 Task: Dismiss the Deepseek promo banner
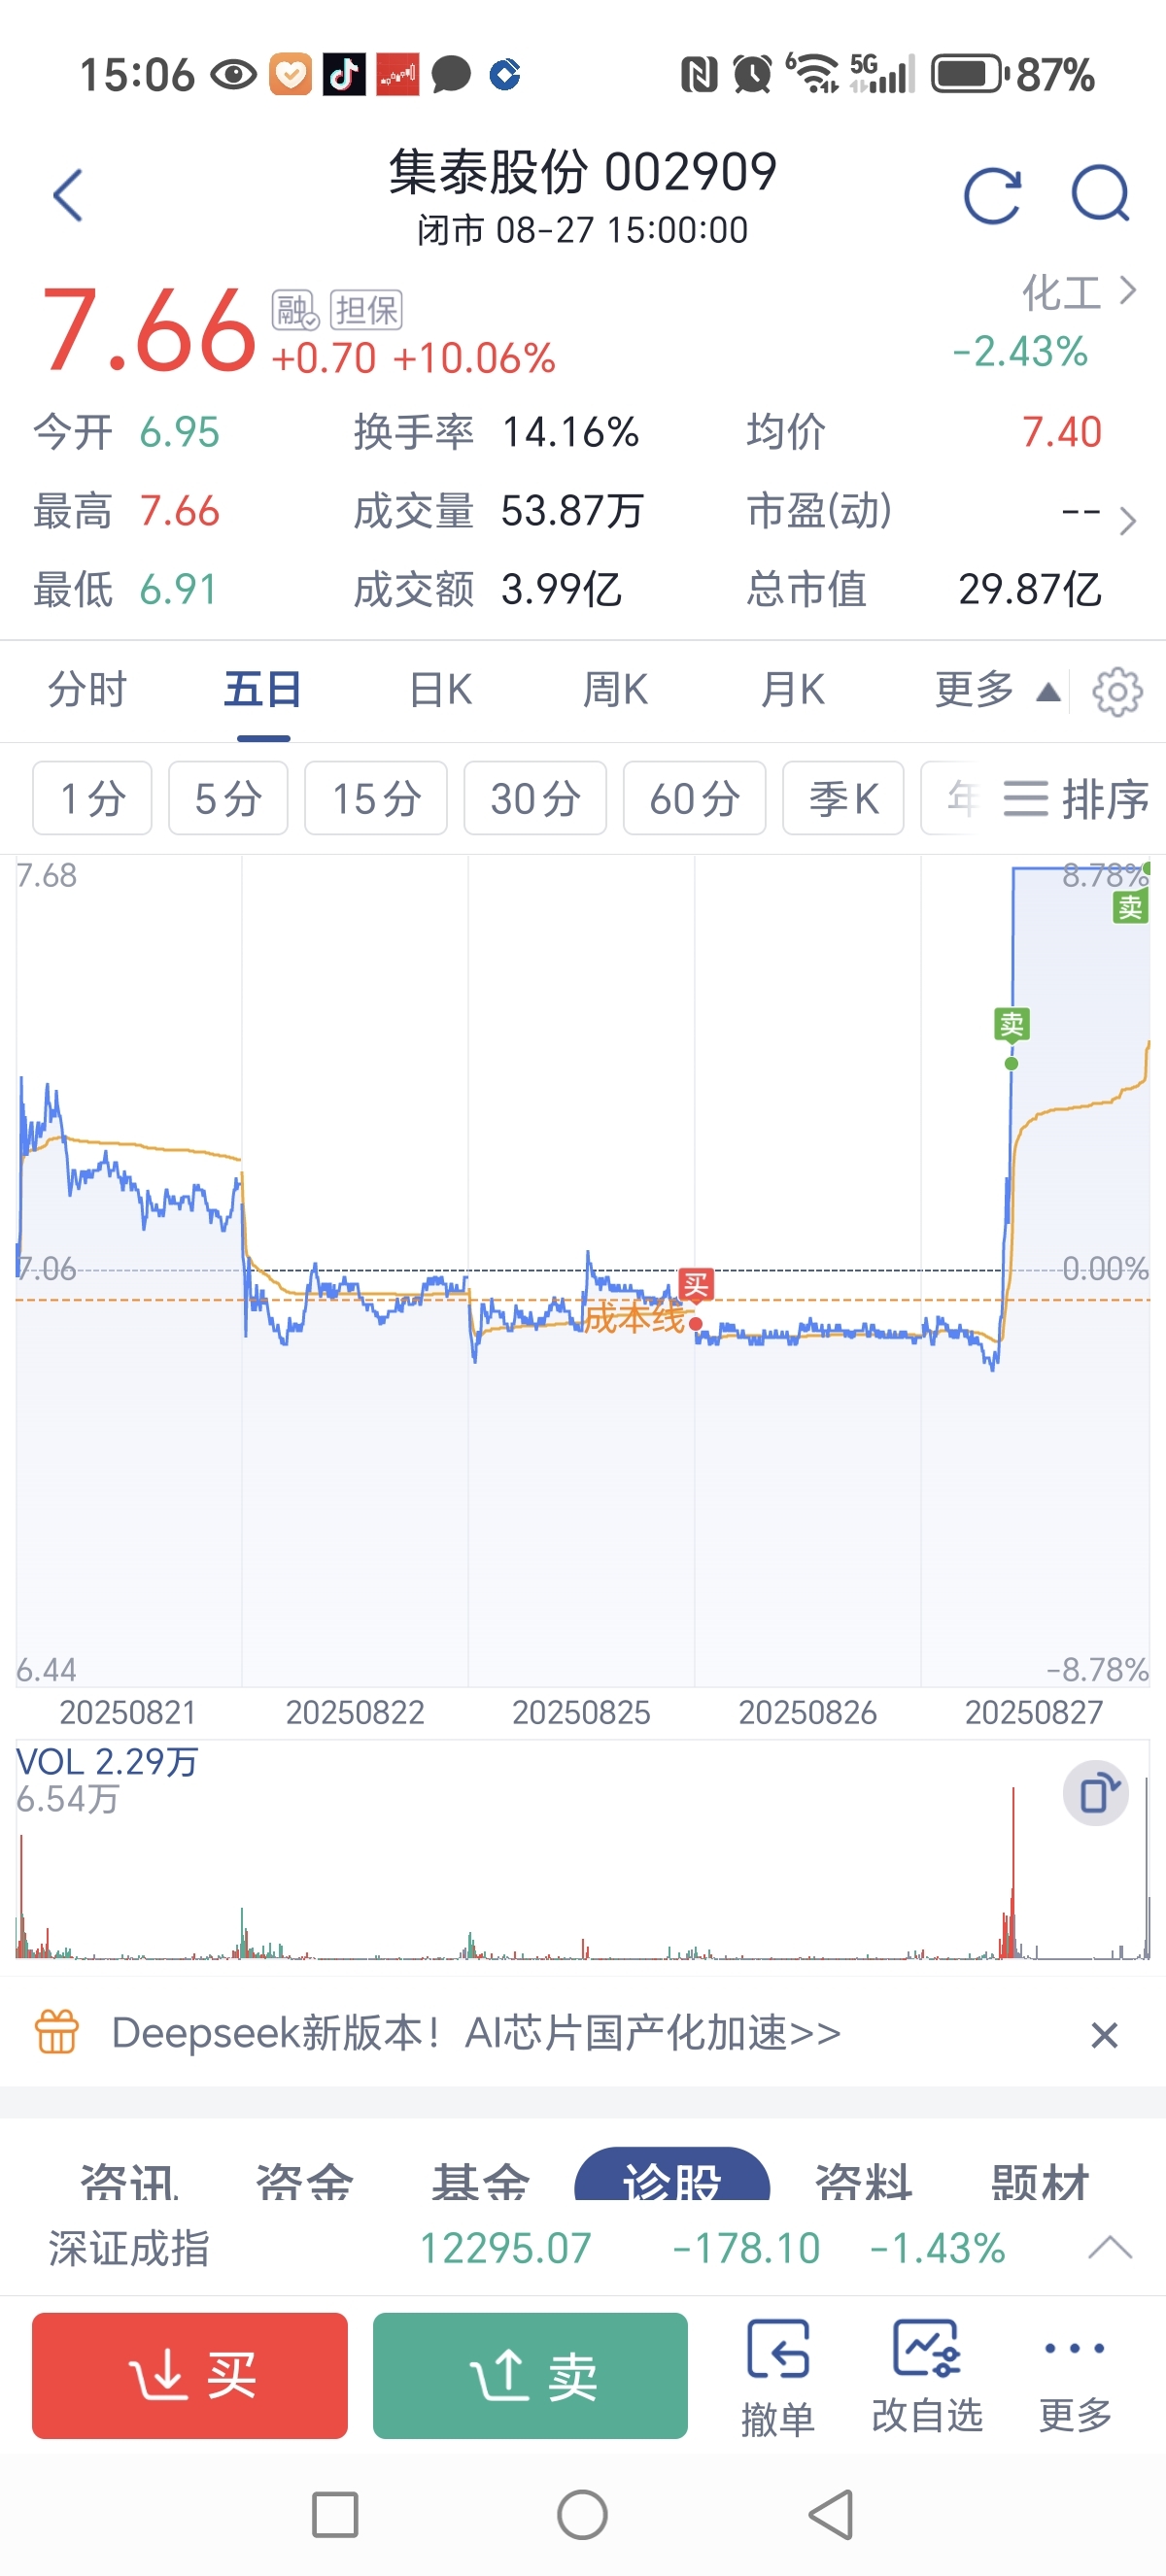click(1104, 2034)
